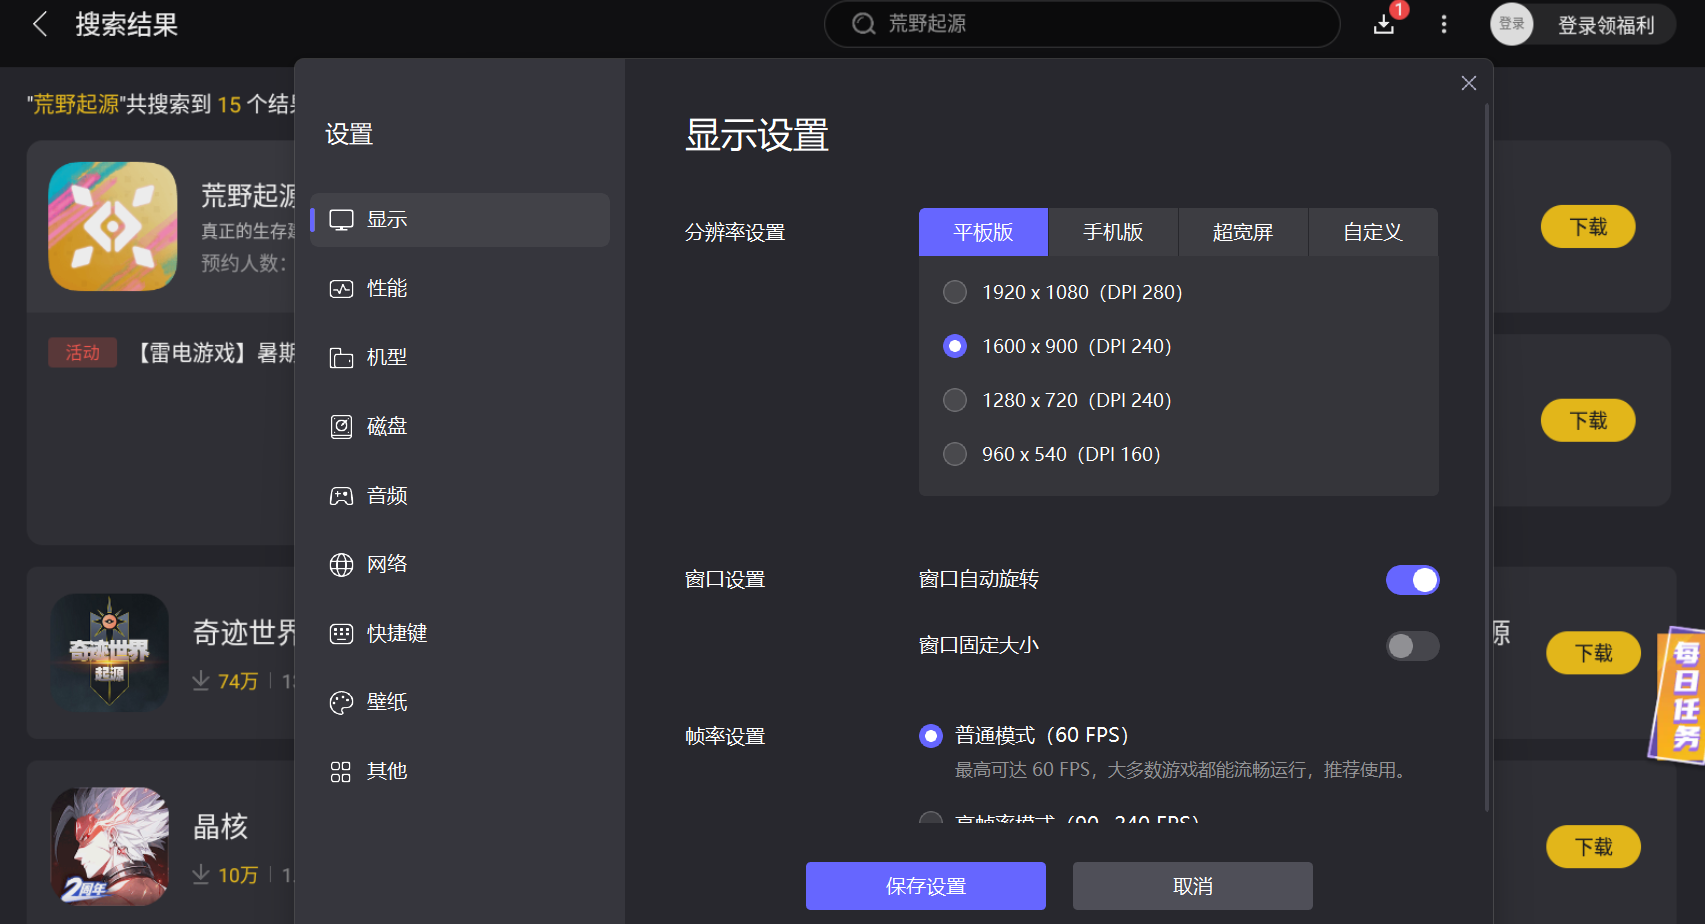This screenshot has width=1705, height=924.
Task: Close the settings dialog
Action: (x=1468, y=83)
